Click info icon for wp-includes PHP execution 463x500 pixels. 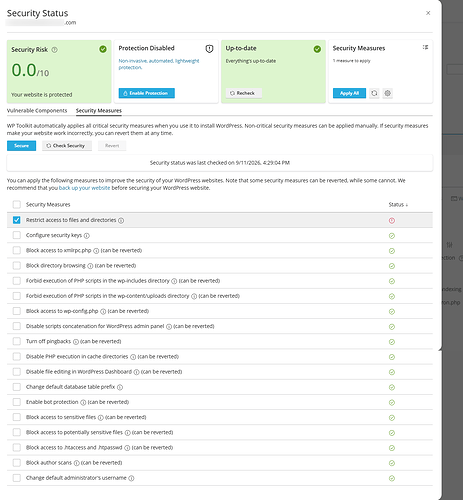point(174,281)
